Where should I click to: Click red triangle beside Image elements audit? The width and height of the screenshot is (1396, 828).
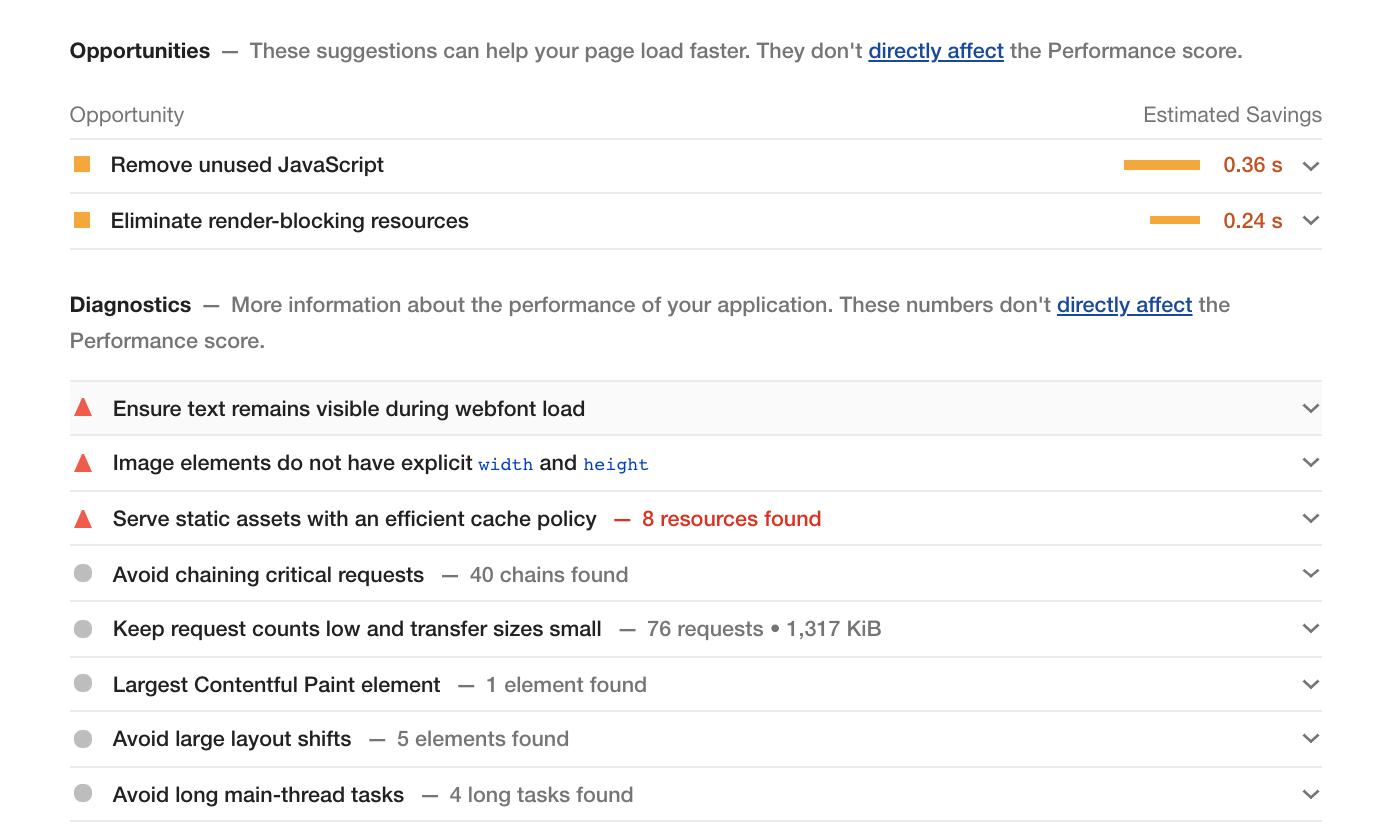click(x=83, y=463)
